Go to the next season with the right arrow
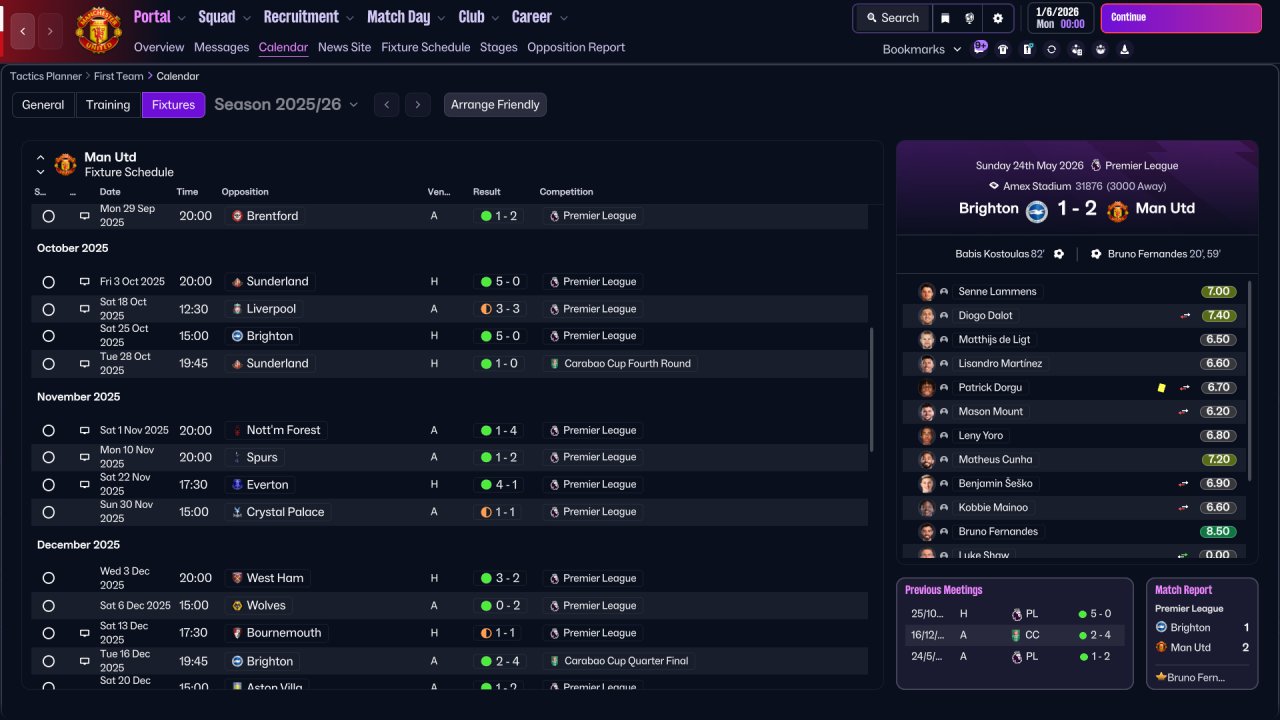Image resolution: width=1280 pixels, height=720 pixels. pyautogui.click(x=419, y=105)
